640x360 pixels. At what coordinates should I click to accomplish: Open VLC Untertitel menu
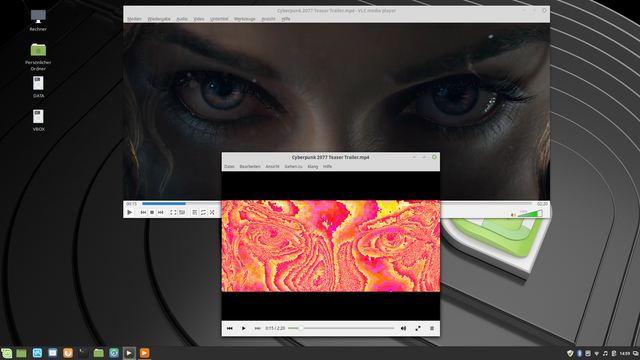219,19
